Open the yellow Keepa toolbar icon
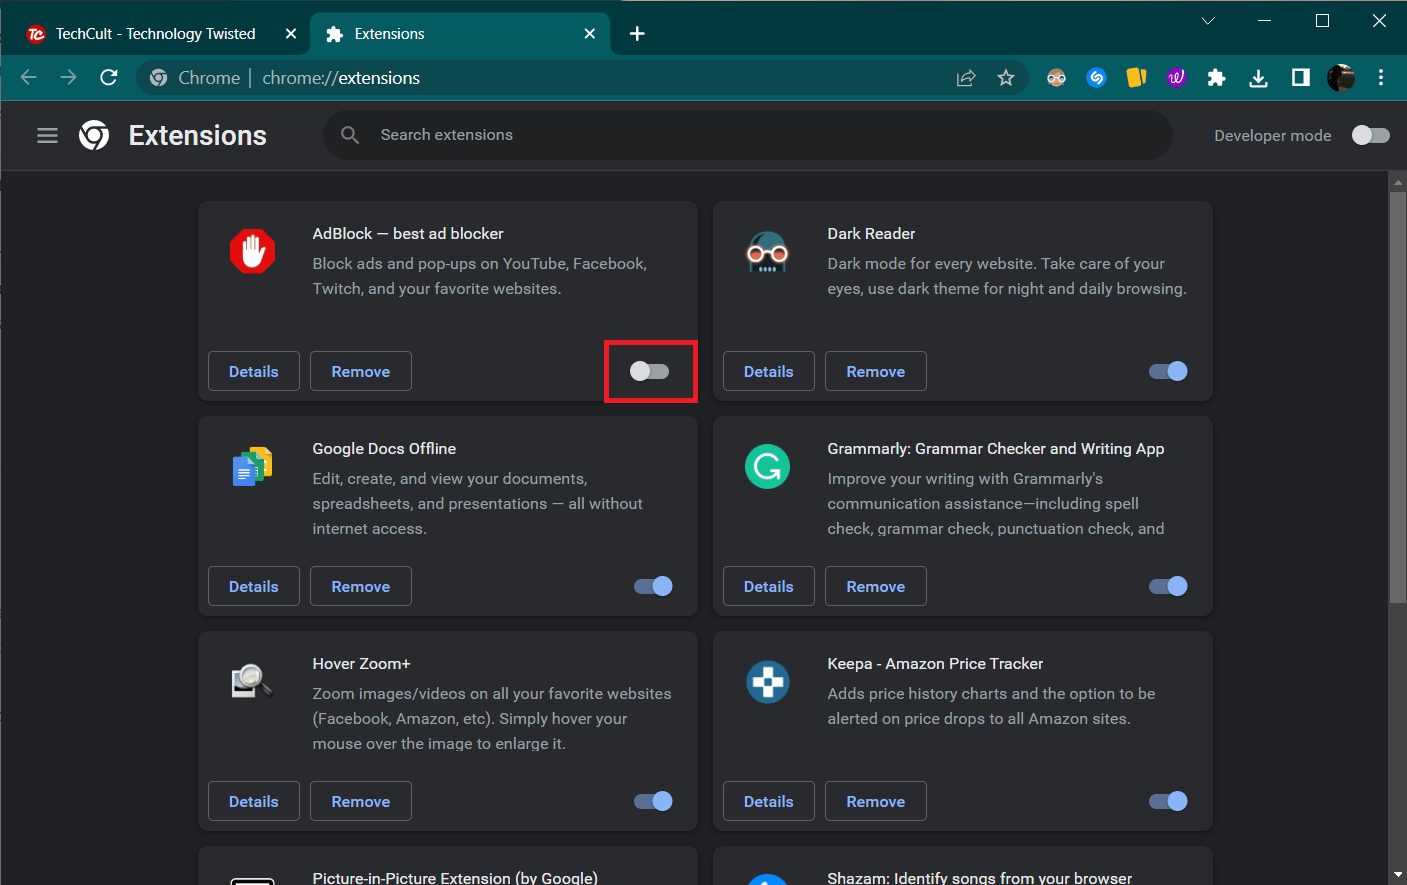Viewport: 1407px width, 885px height. 1136,77
